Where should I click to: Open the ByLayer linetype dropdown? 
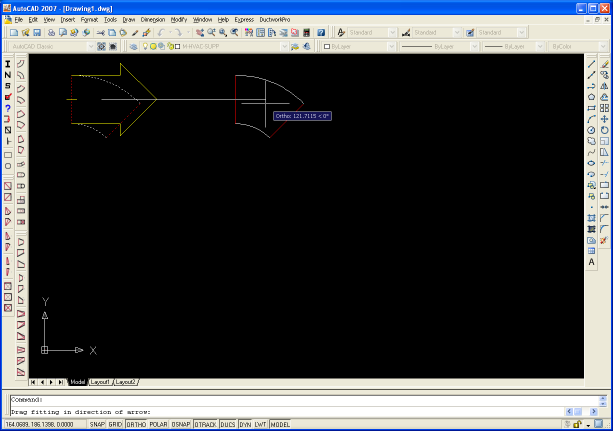point(474,47)
